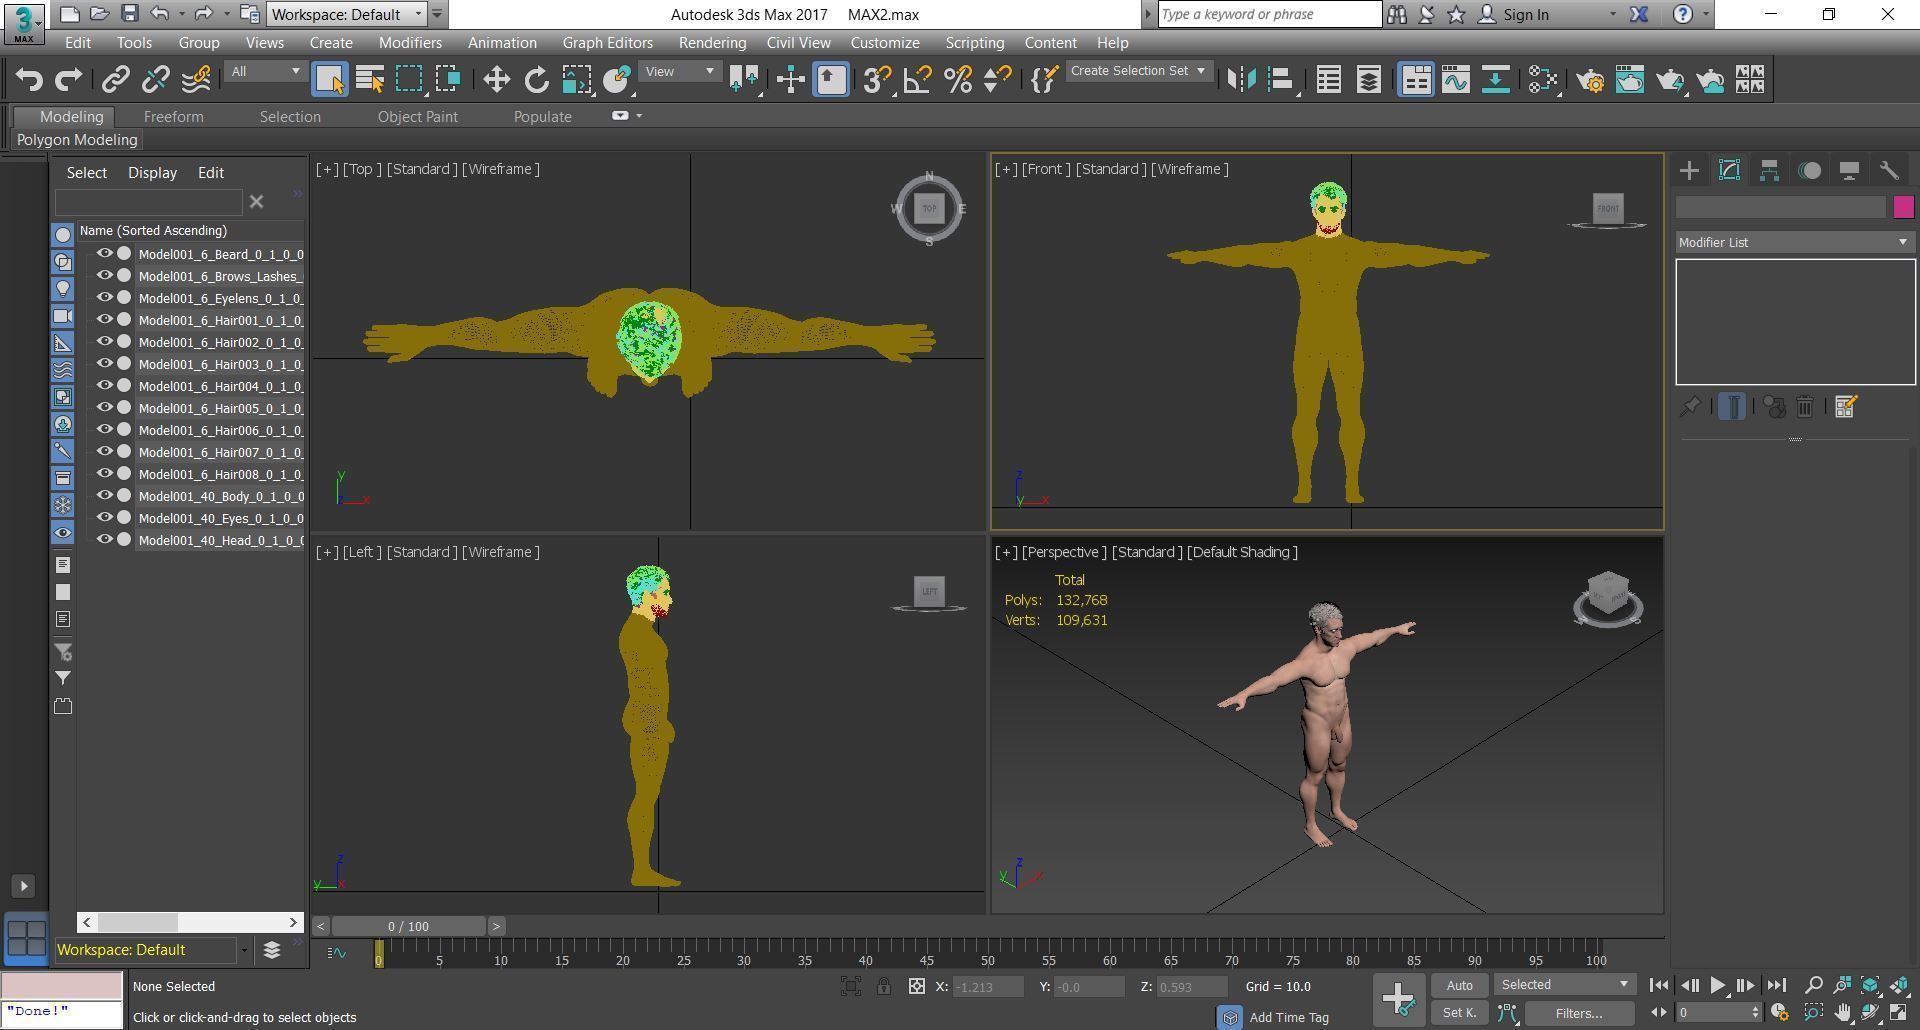
Task: Open the reference coordinate View dropdown
Action: pos(680,71)
